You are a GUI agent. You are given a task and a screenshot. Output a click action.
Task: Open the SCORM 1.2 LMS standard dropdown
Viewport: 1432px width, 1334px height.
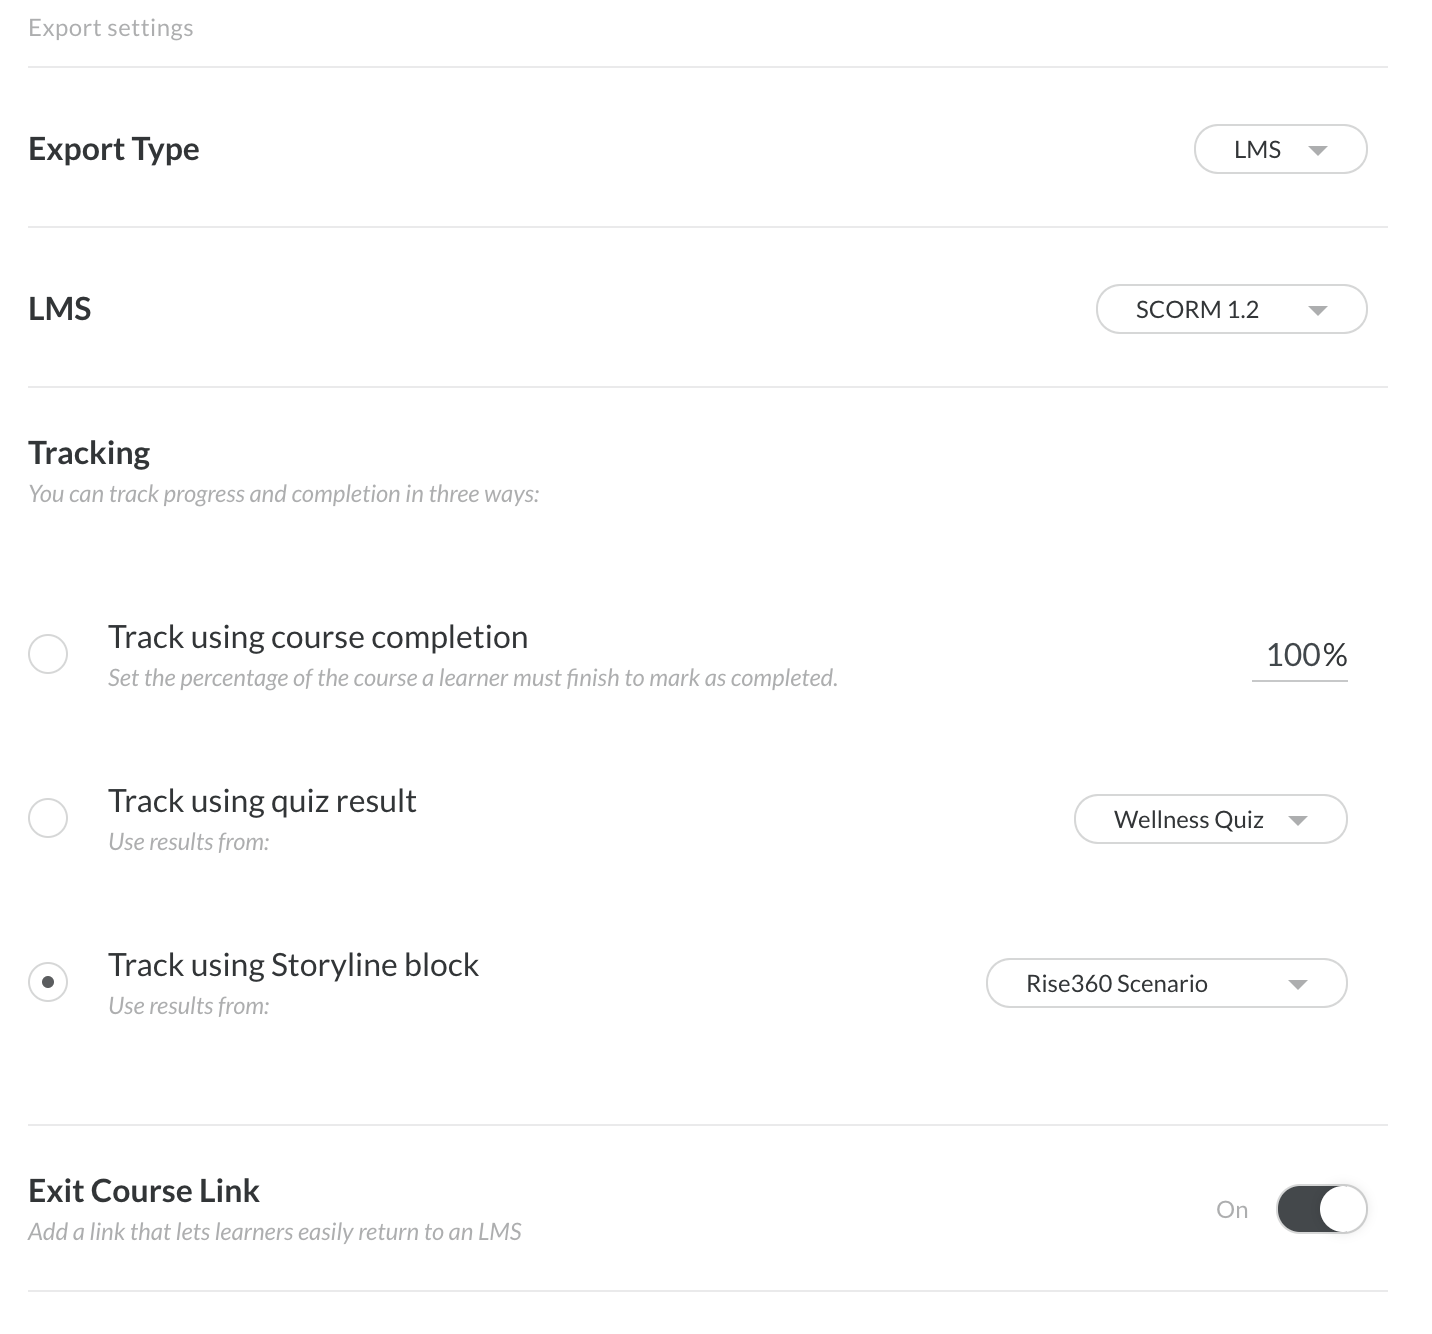(x=1232, y=309)
